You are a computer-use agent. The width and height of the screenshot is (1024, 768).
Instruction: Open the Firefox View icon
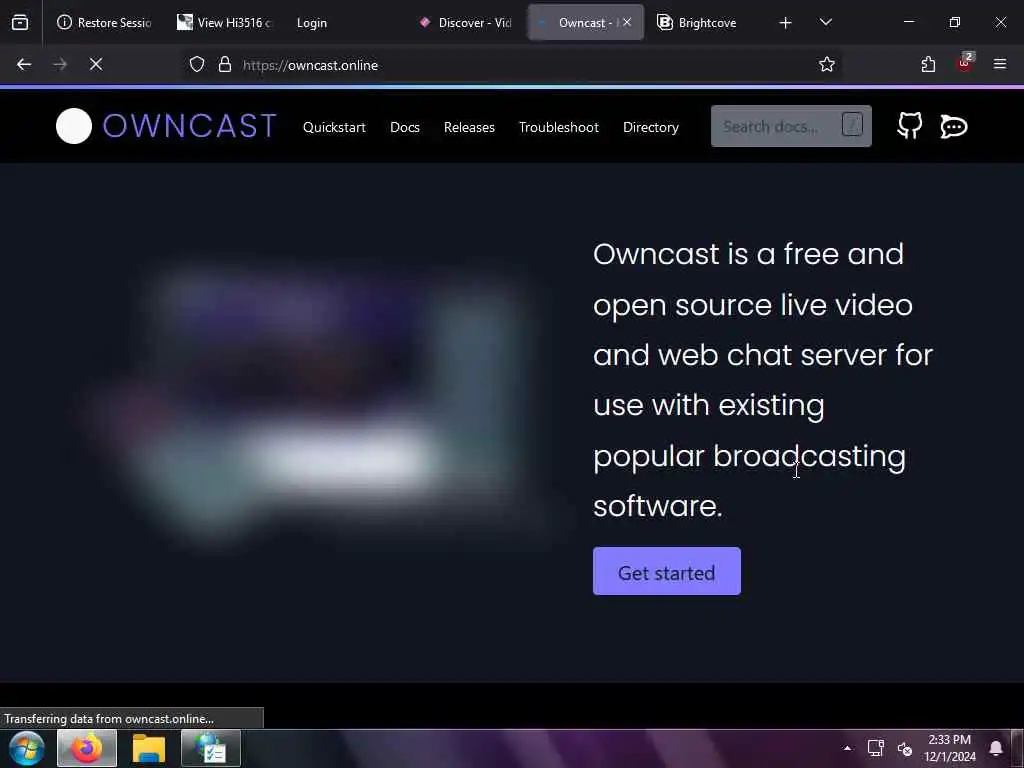coord(20,22)
